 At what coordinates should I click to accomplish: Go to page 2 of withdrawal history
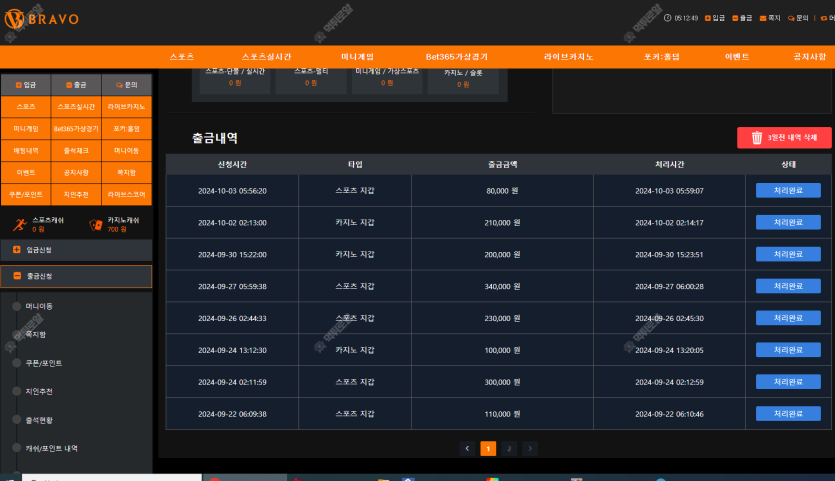509,449
